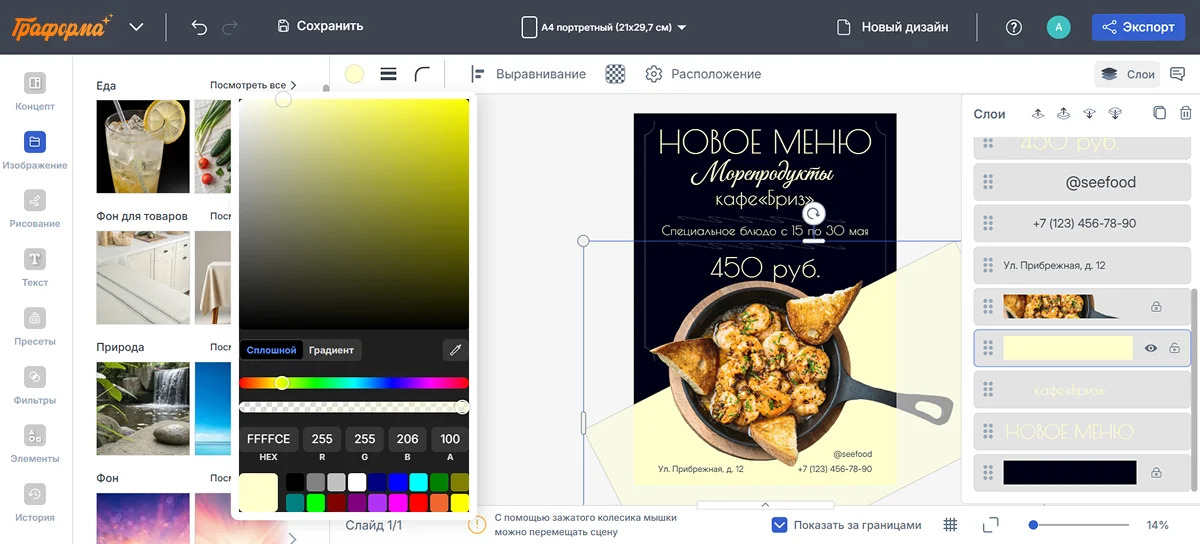Select the НОВОЕ МЕНЮ layer

pyautogui.click(x=1083, y=431)
